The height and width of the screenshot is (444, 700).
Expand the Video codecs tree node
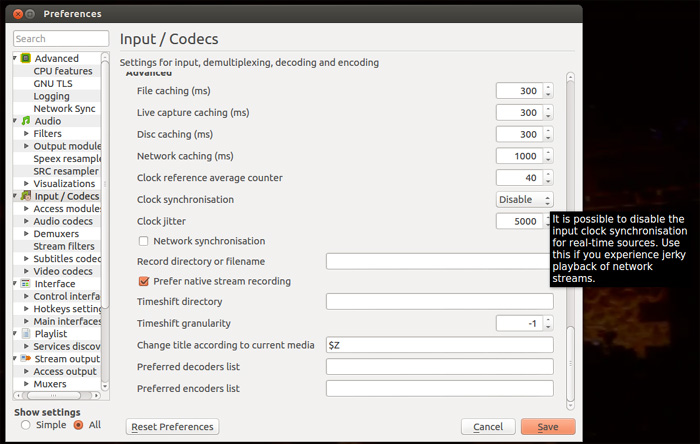(x=27, y=272)
